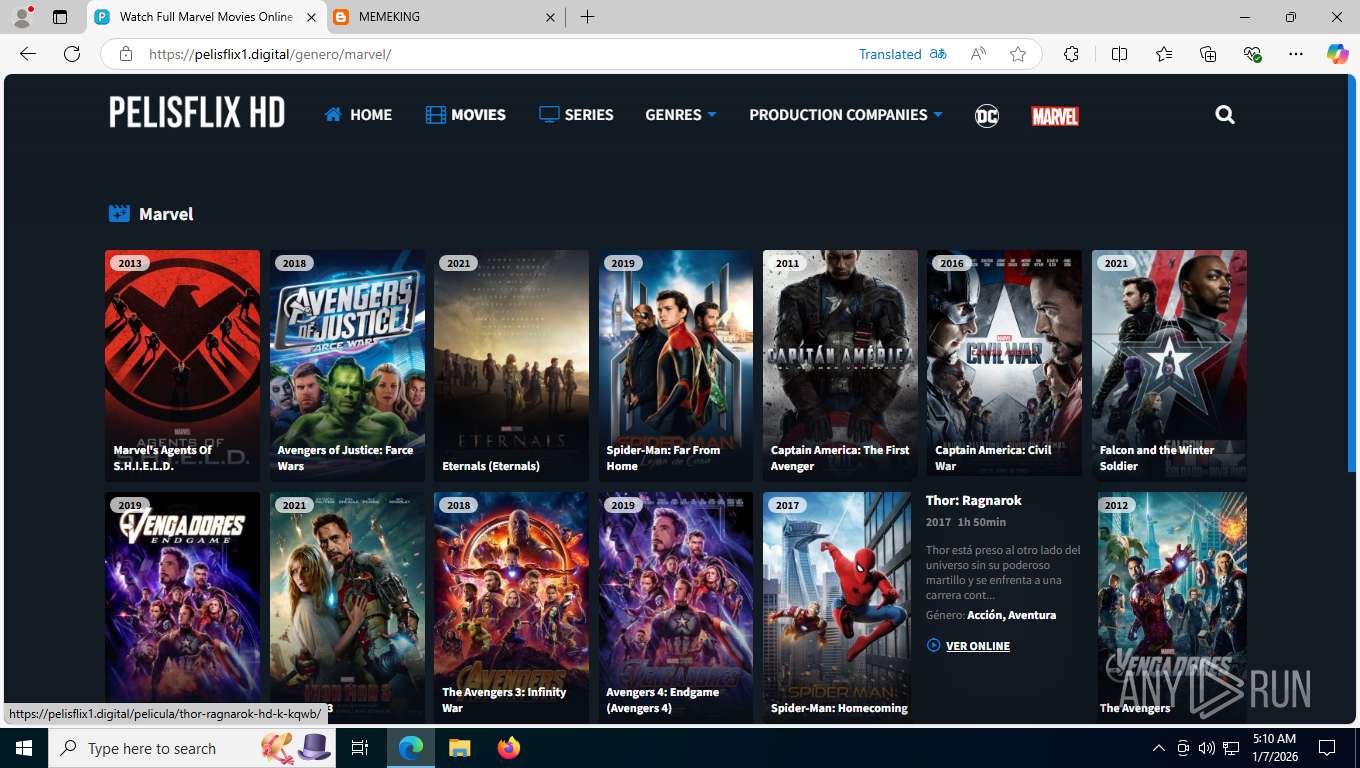Screen dimensions: 1360x768
Task: Open Avengers 4: Endgame poster
Action: pos(676,608)
